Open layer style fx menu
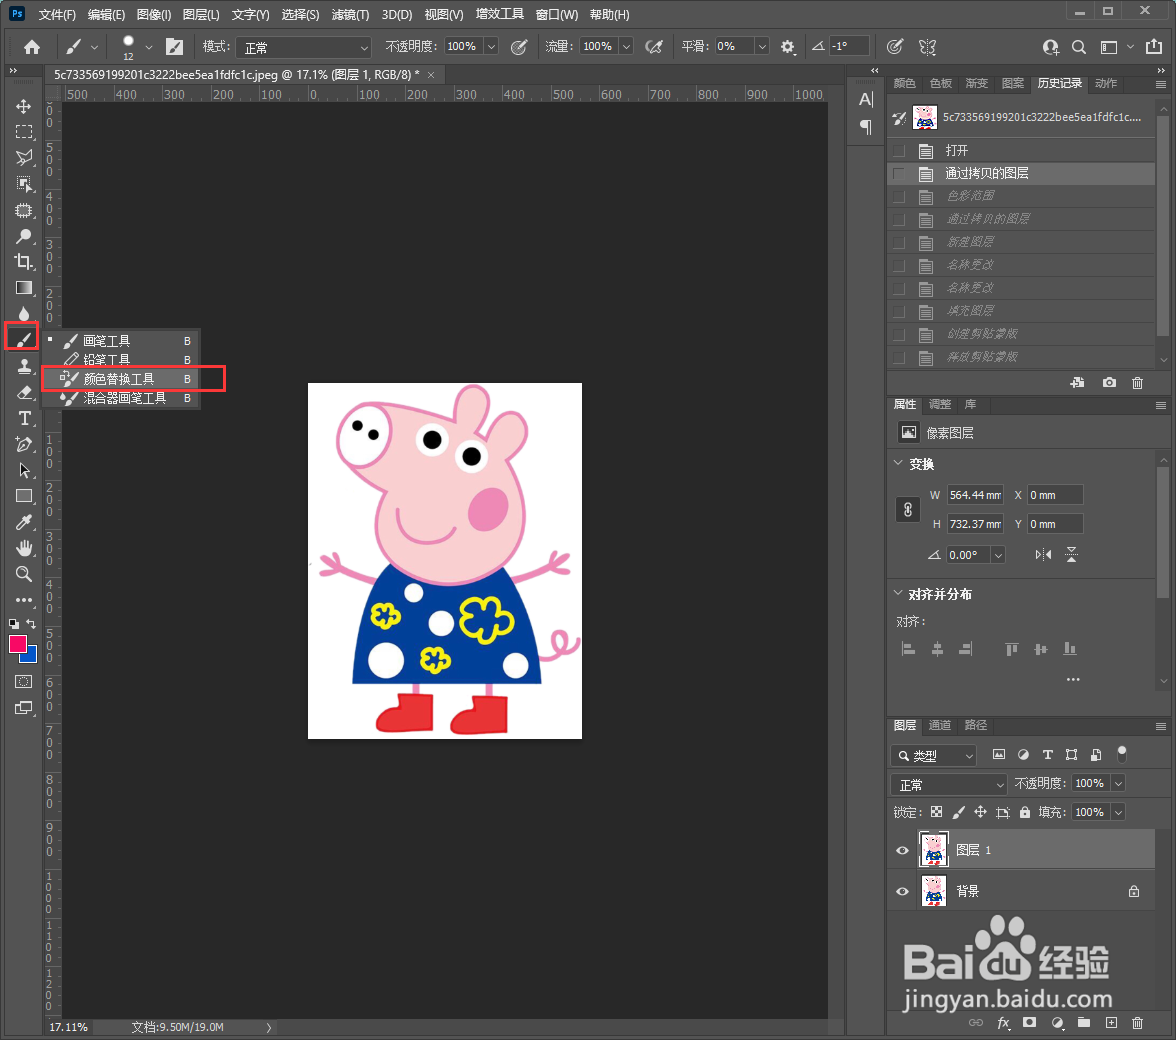The image size is (1176, 1040). (1003, 1023)
